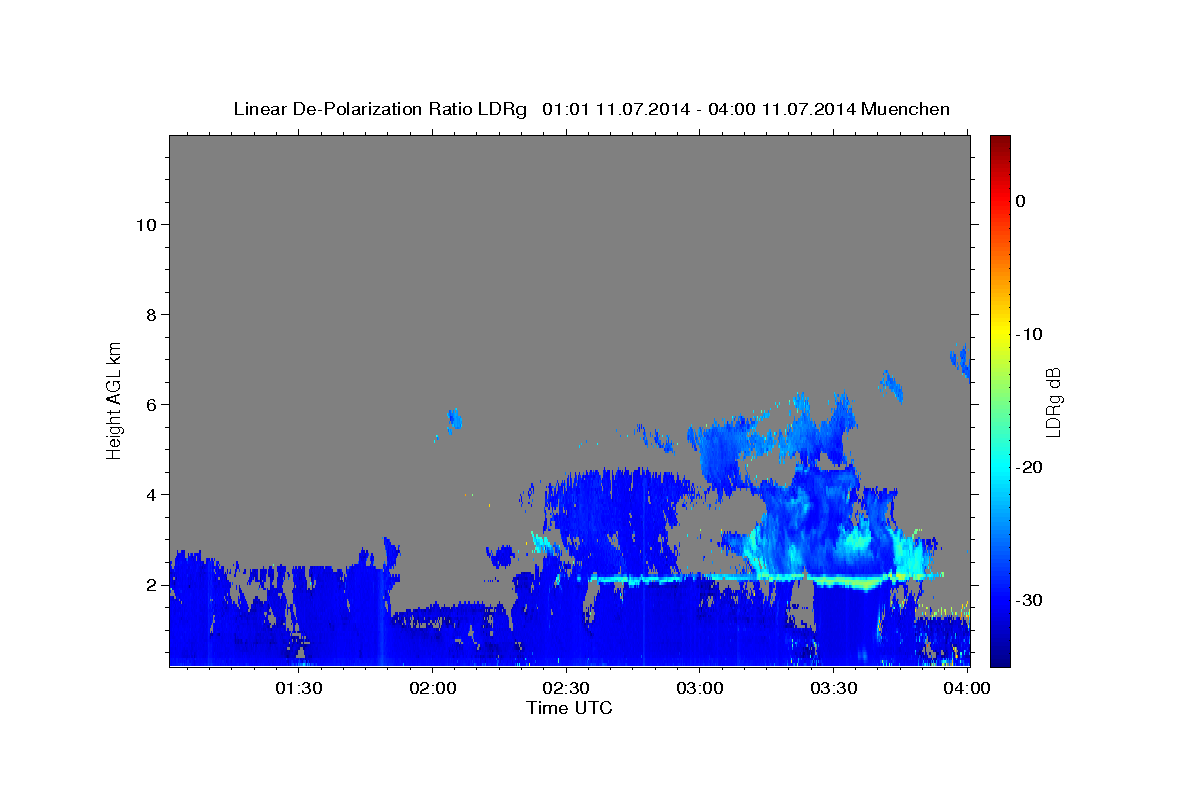The height and width of the screenshot is (800, 1200).
Task: Click the height tick label 6
Action: coord(150,404)
